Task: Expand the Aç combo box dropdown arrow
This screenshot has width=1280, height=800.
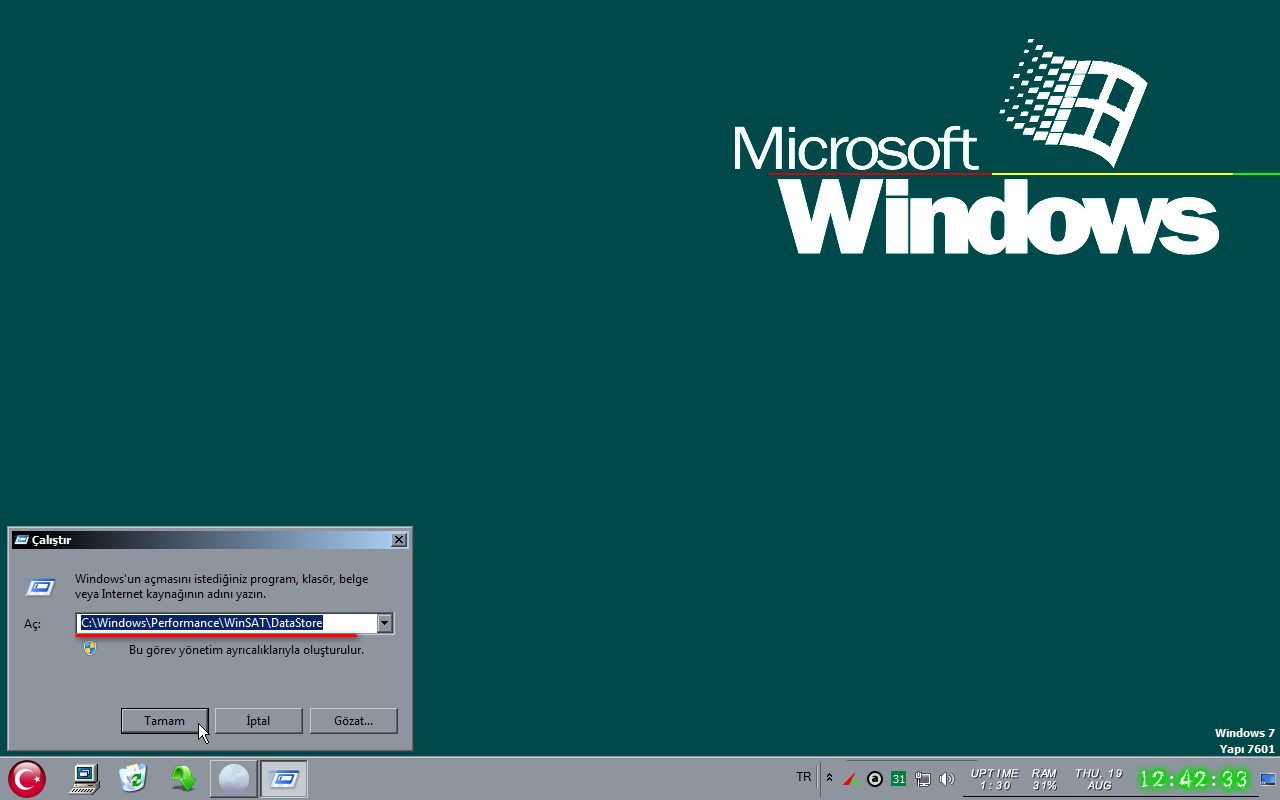Action: tap(384, 623)
